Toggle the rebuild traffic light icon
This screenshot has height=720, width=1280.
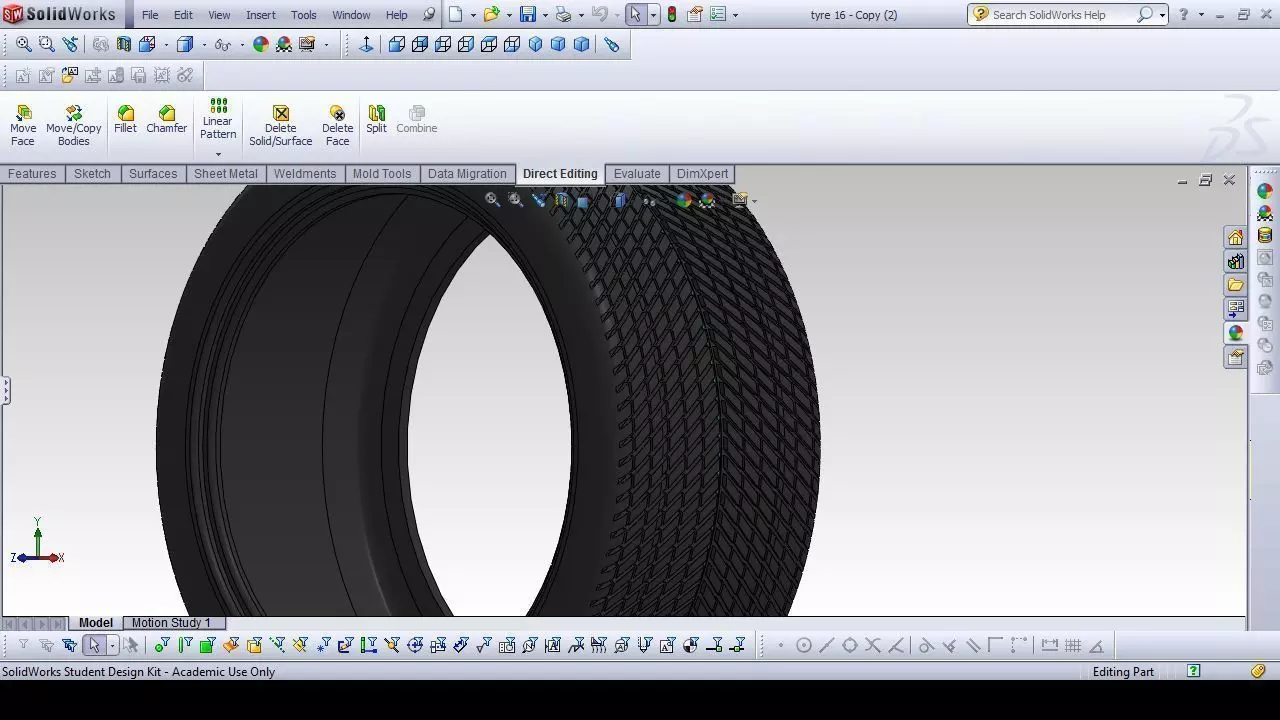tap(672, 14)
